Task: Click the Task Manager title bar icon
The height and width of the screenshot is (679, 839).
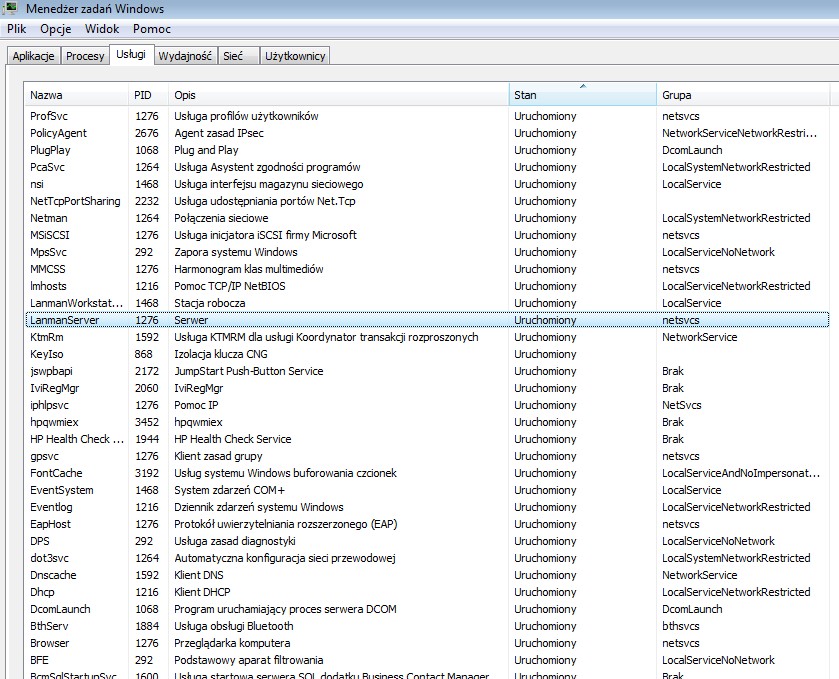Action: pyautogui.click(x=11, y=8)
